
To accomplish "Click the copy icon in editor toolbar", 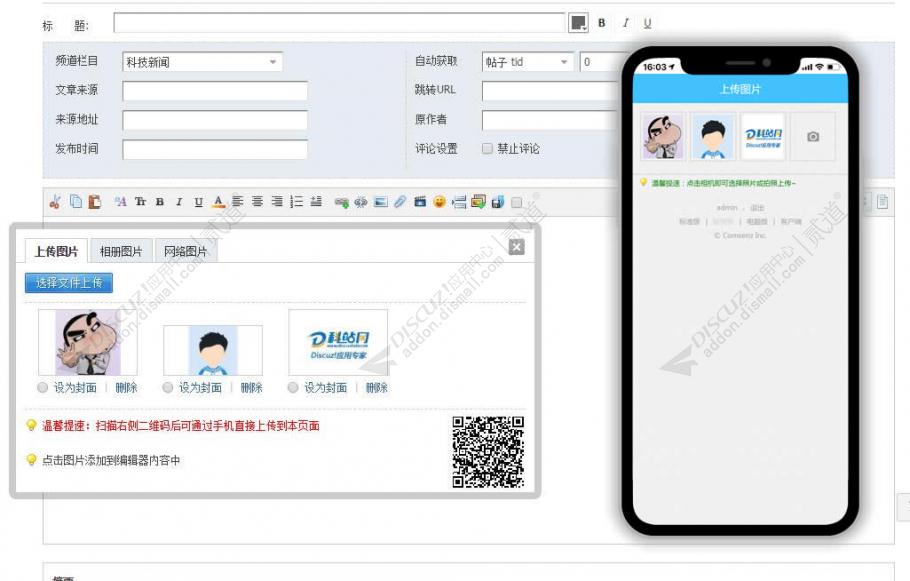I will click(75, 201).
